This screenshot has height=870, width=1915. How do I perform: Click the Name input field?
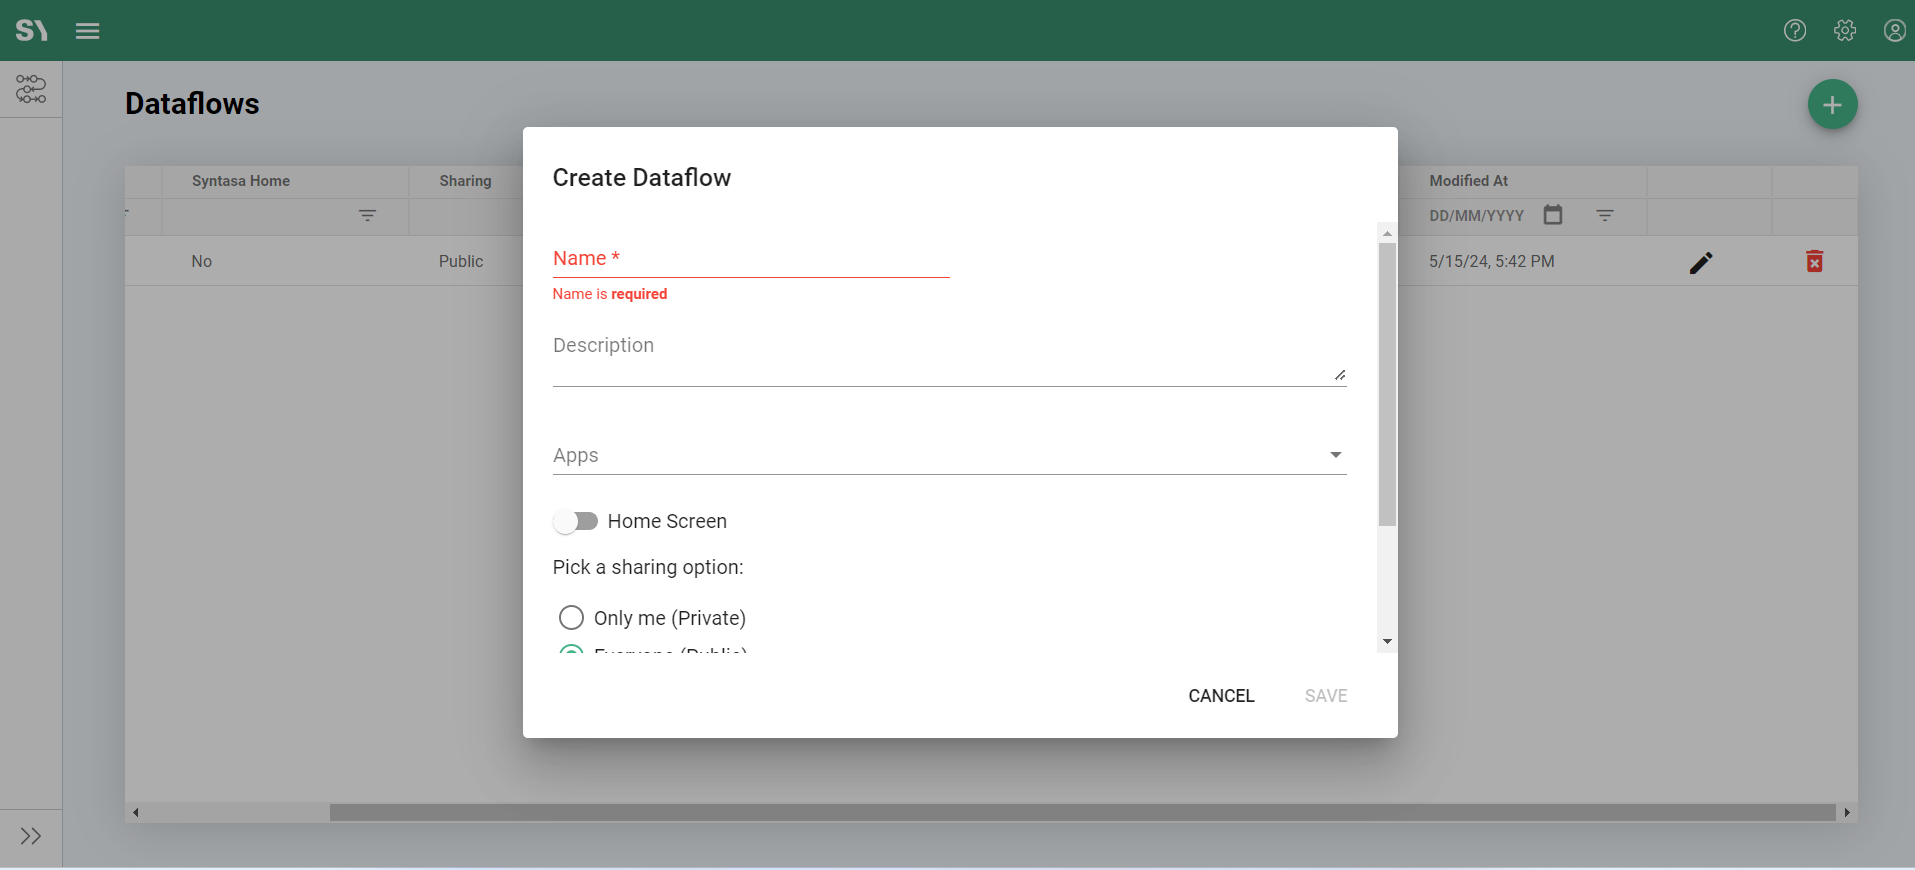tap(750, 259)
